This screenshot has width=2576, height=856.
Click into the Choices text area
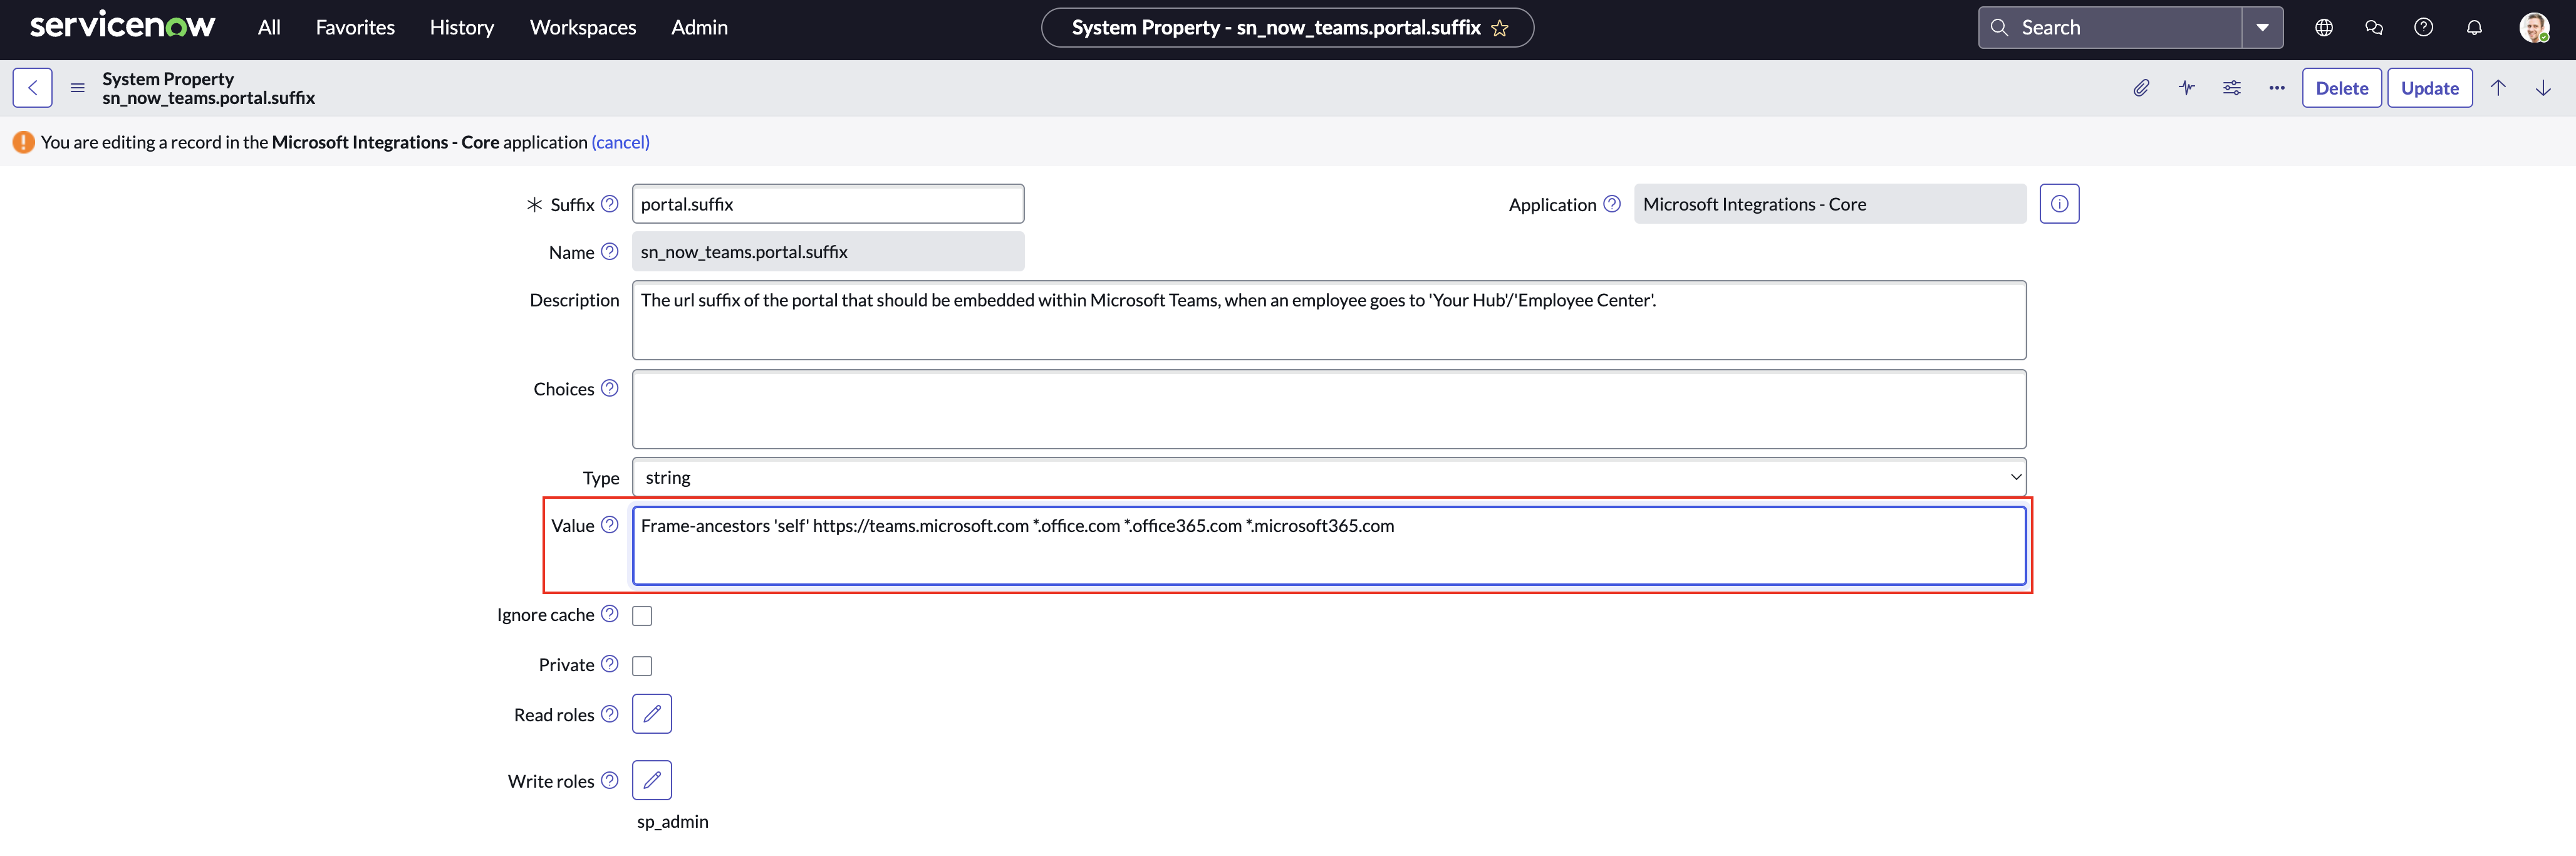[1329, 409]
